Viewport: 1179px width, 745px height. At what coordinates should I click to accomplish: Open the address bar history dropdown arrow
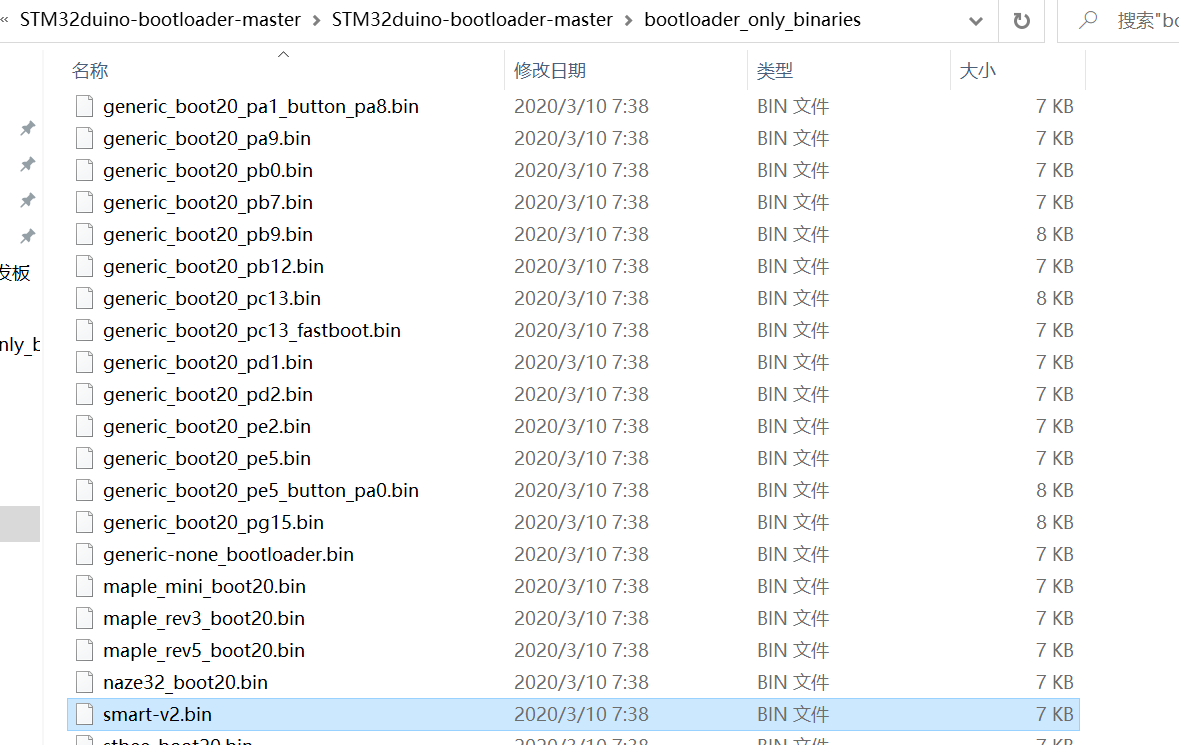pyautogui.click(x=975, y=20)
